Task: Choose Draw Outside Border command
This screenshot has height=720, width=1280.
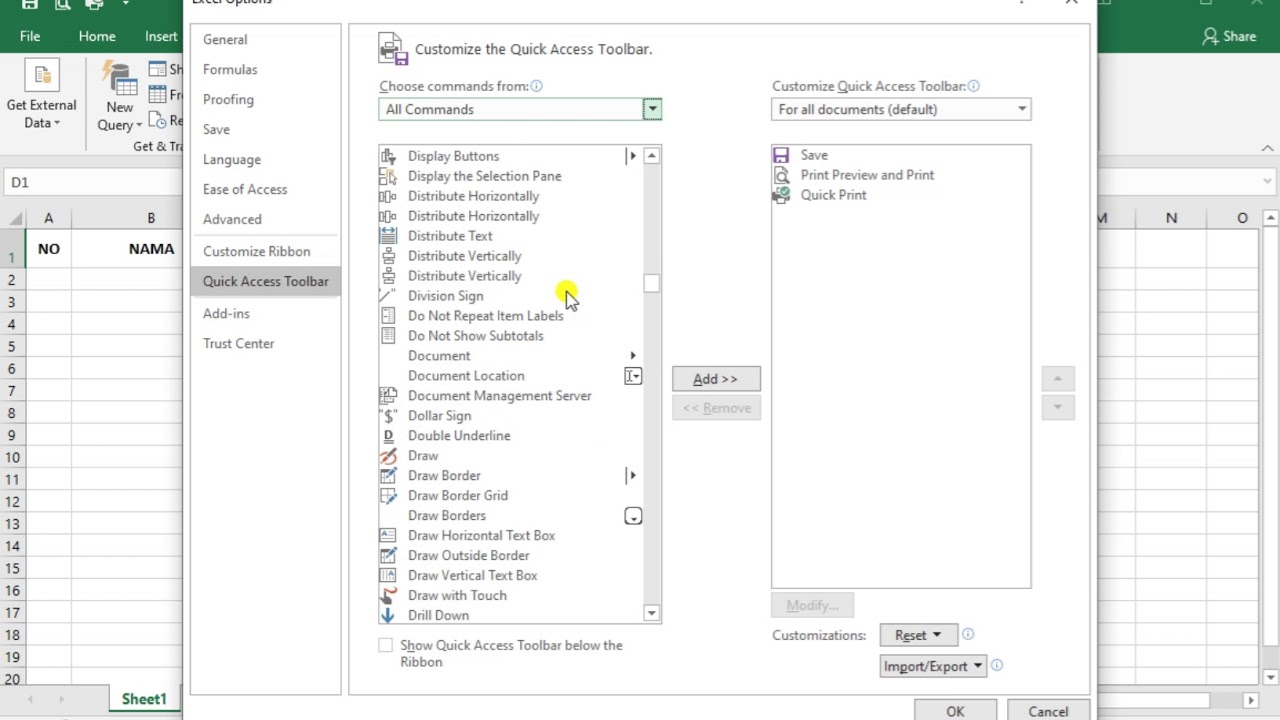Action: pyautogui.click(x=510, y=556)
